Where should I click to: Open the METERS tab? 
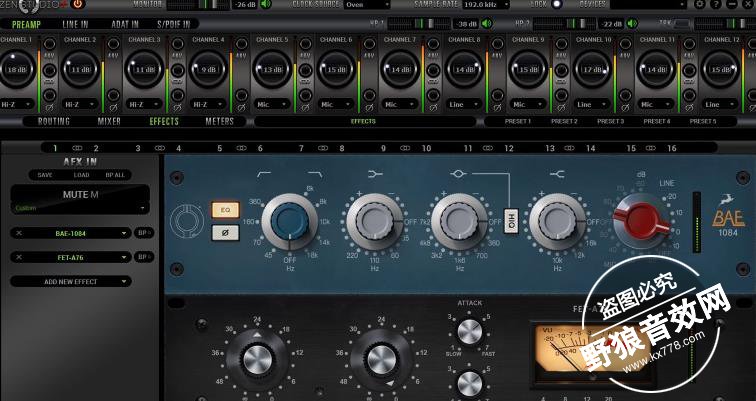[219, 121]
